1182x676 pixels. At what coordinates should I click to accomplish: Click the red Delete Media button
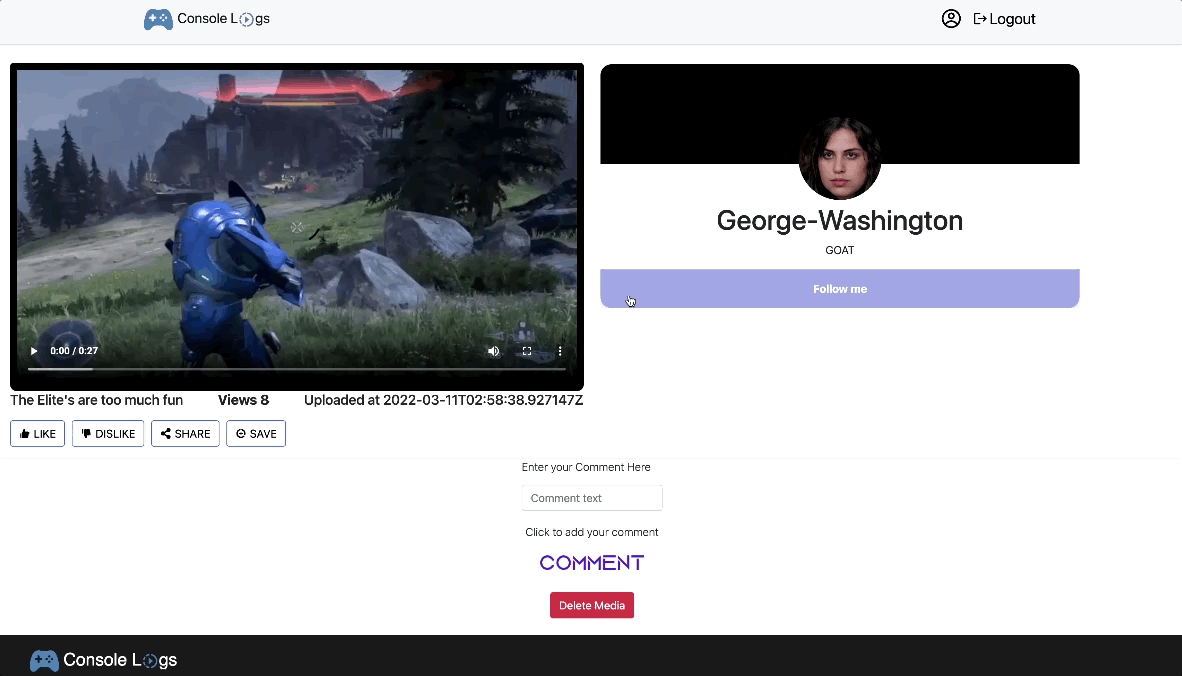pos(592,605)
